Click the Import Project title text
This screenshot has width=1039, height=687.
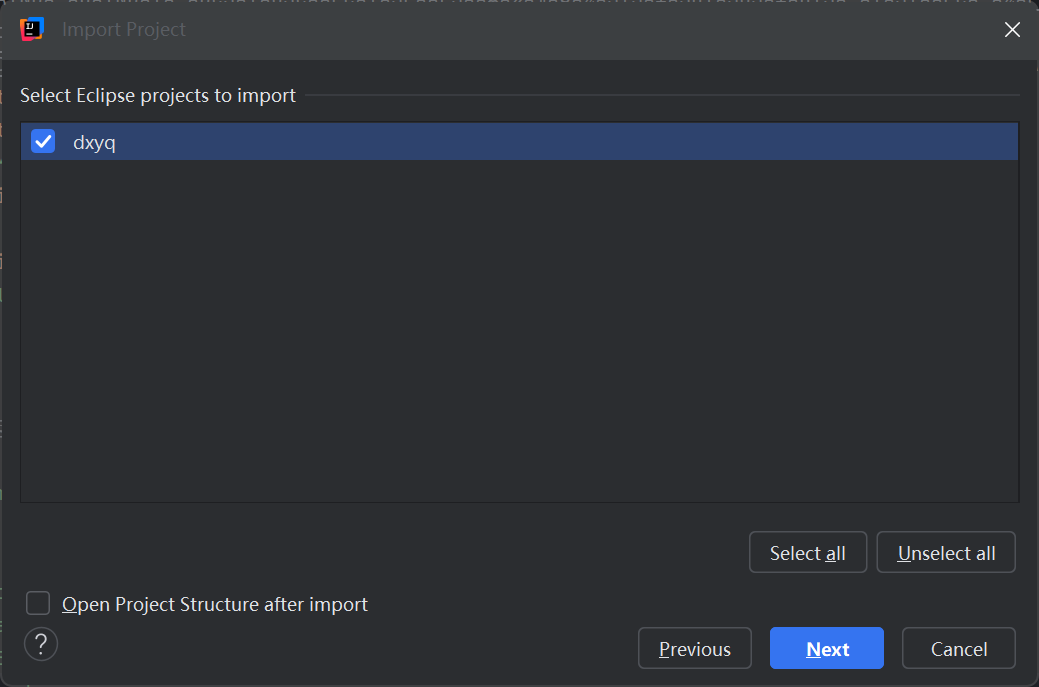pyautogui.click(x=124, y=30)
